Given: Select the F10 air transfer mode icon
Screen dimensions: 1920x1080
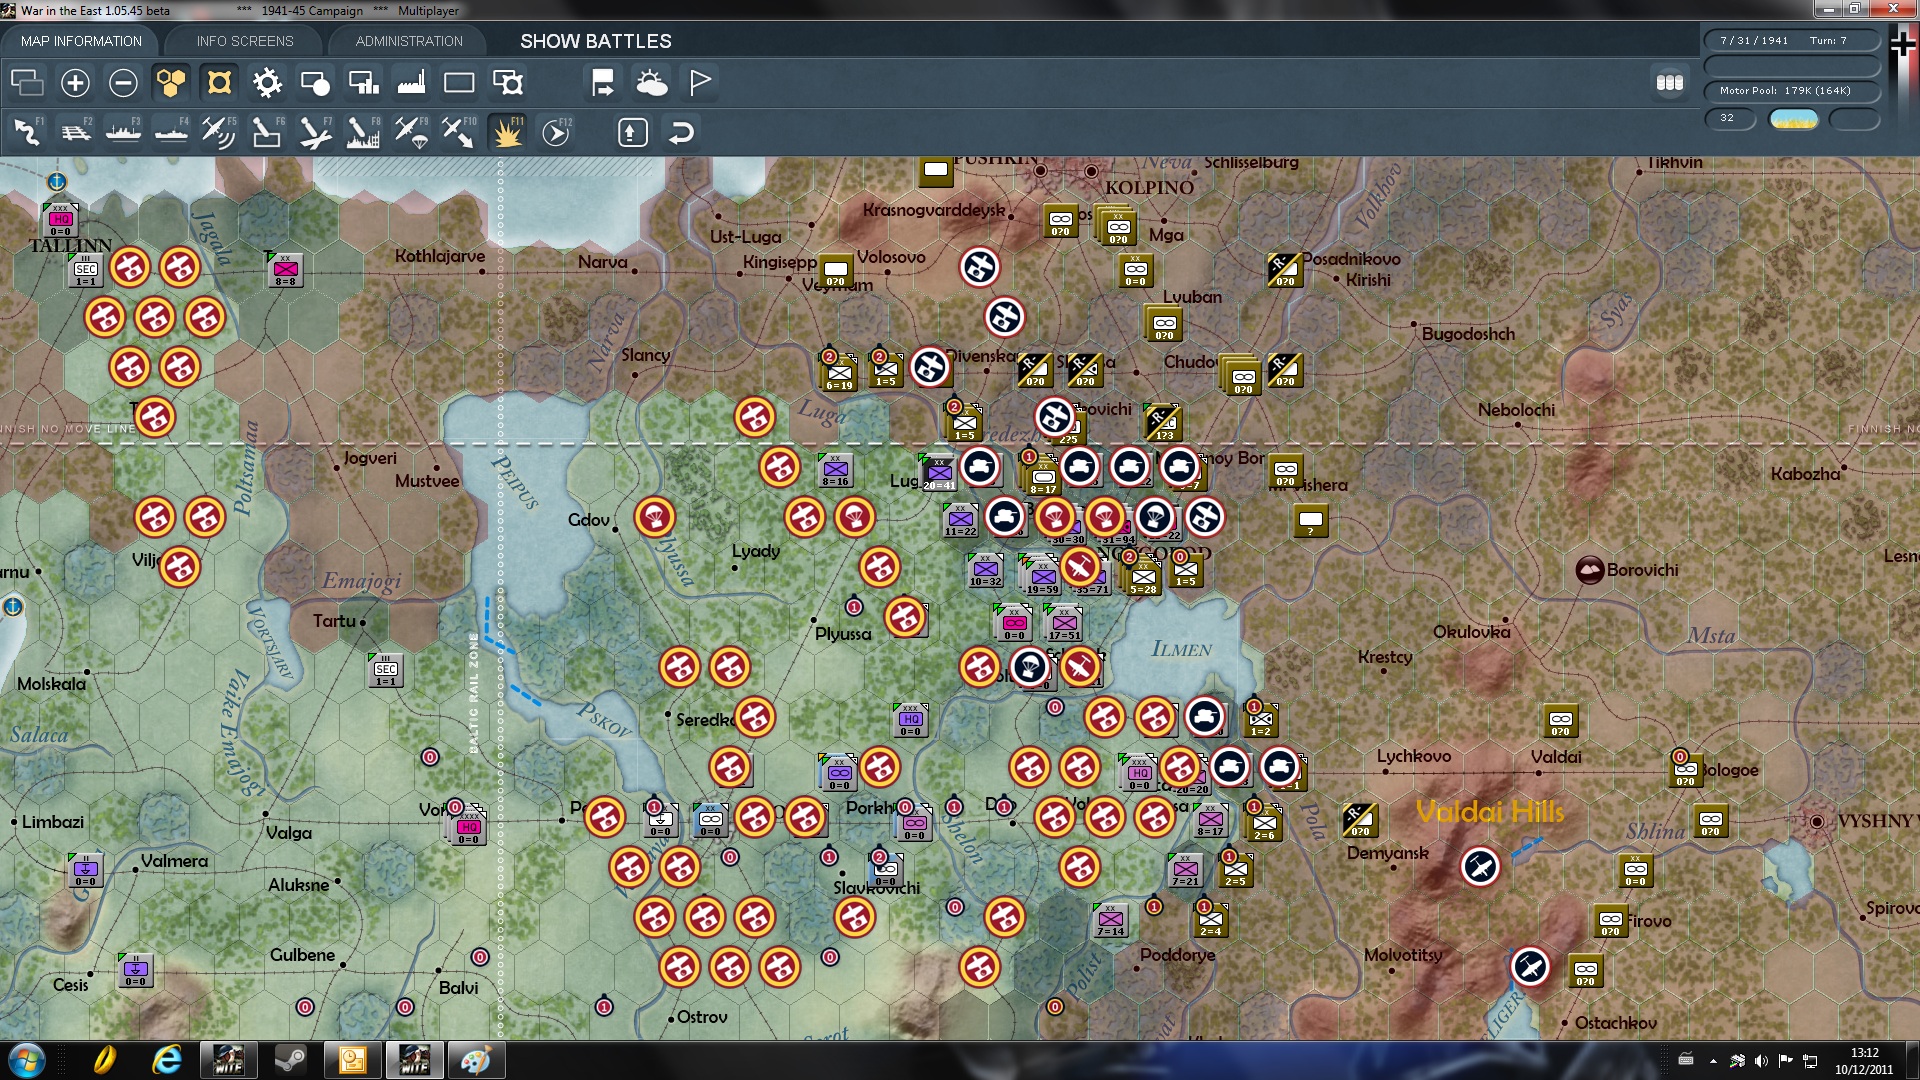Looking at the screenshot, I should [459, 132].
